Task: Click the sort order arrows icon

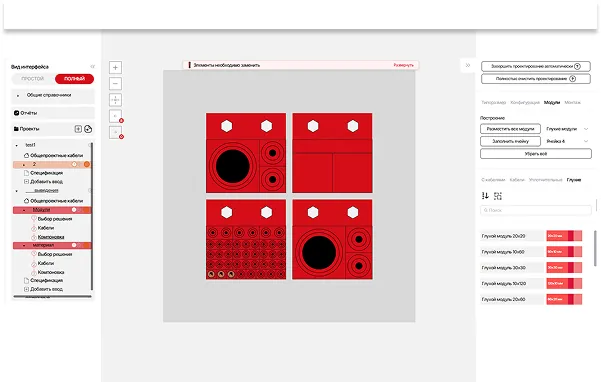Action: [x=485, y=196]
